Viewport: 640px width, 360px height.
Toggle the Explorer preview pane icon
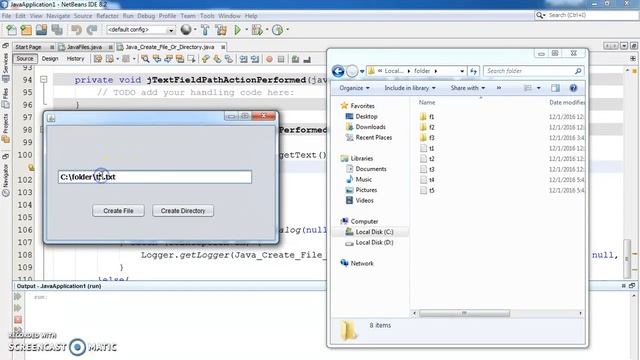click(x=555, y=88)
